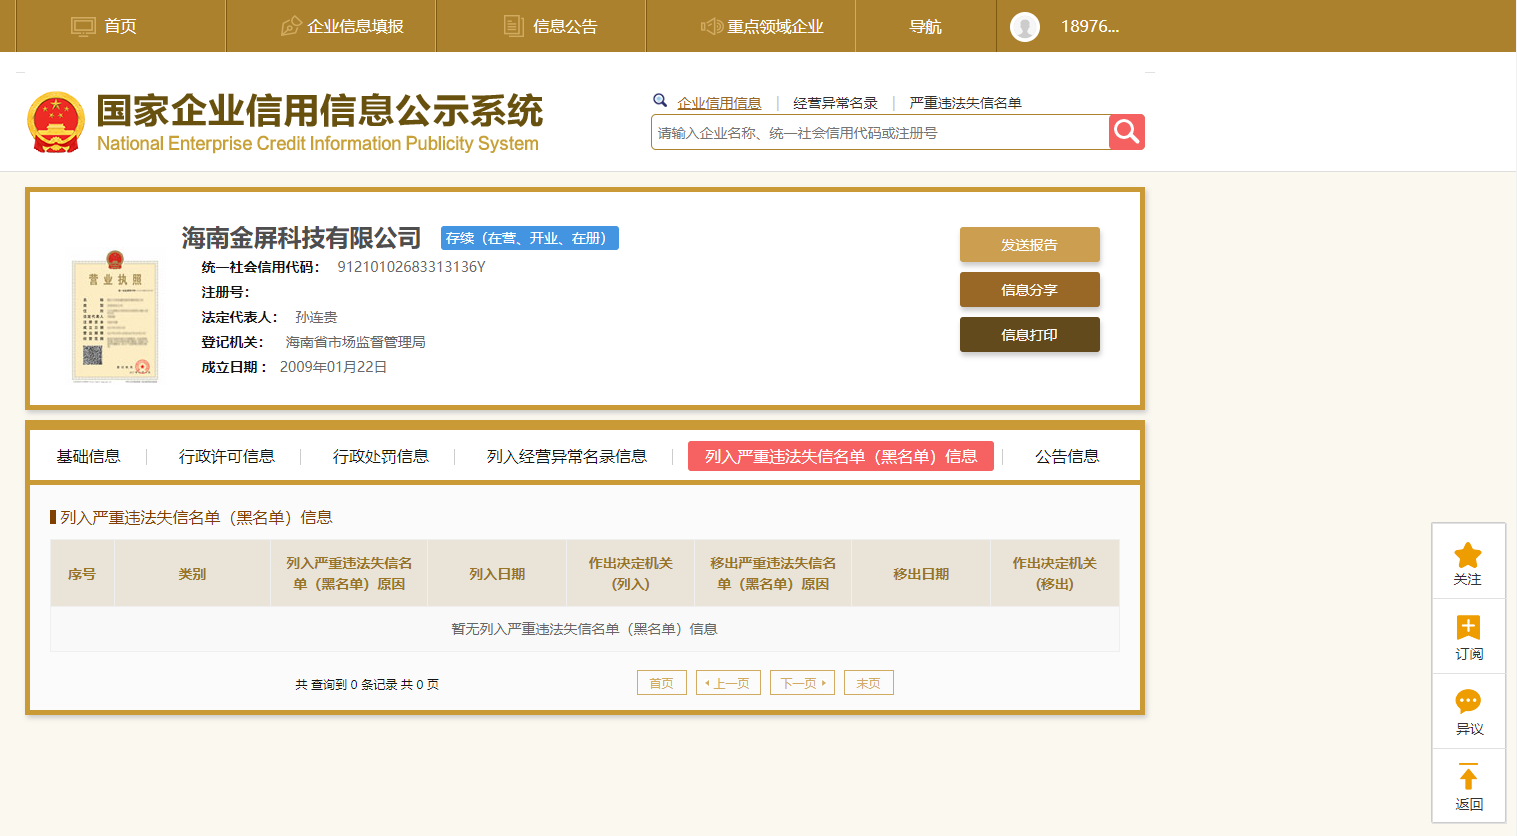Go to 上一页 in pagination
The width and height of the screenshot is (1517, 836).
(x=729, y=683)
